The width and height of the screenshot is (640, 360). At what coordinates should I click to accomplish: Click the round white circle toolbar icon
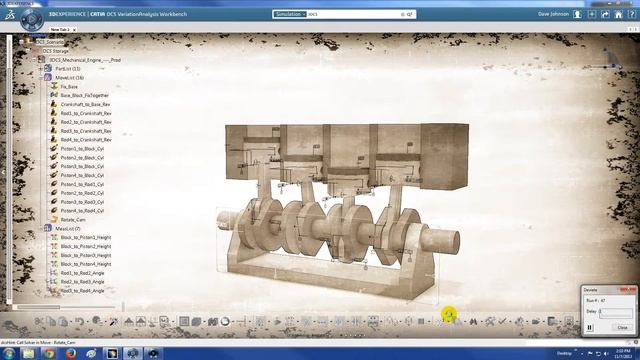[225, 322]
